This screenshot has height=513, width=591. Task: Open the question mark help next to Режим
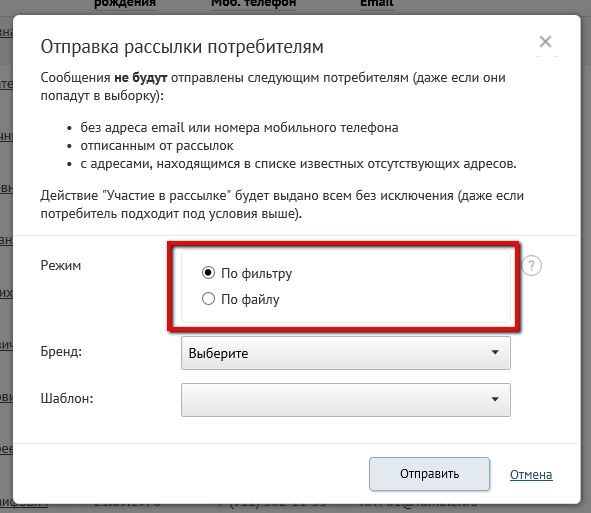(x=531, y=266)
